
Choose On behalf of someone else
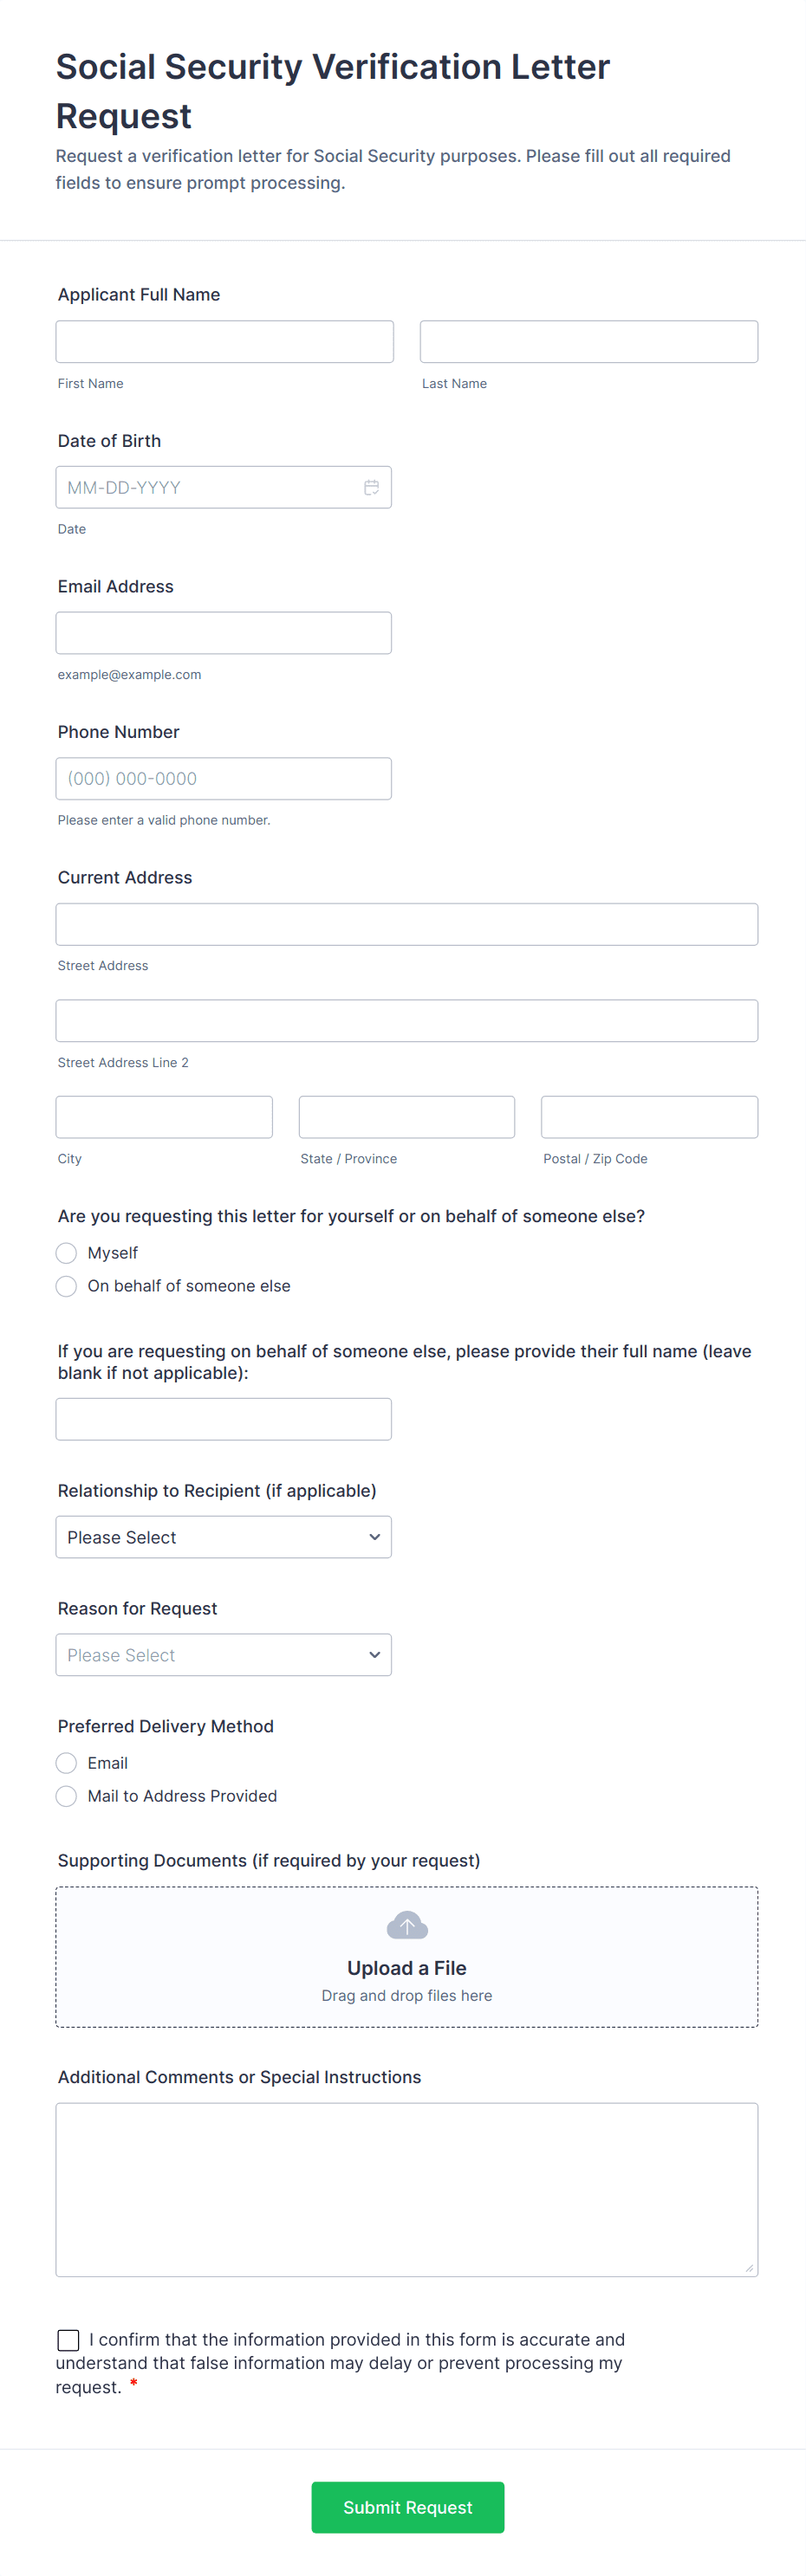[x=67, y=1286]
